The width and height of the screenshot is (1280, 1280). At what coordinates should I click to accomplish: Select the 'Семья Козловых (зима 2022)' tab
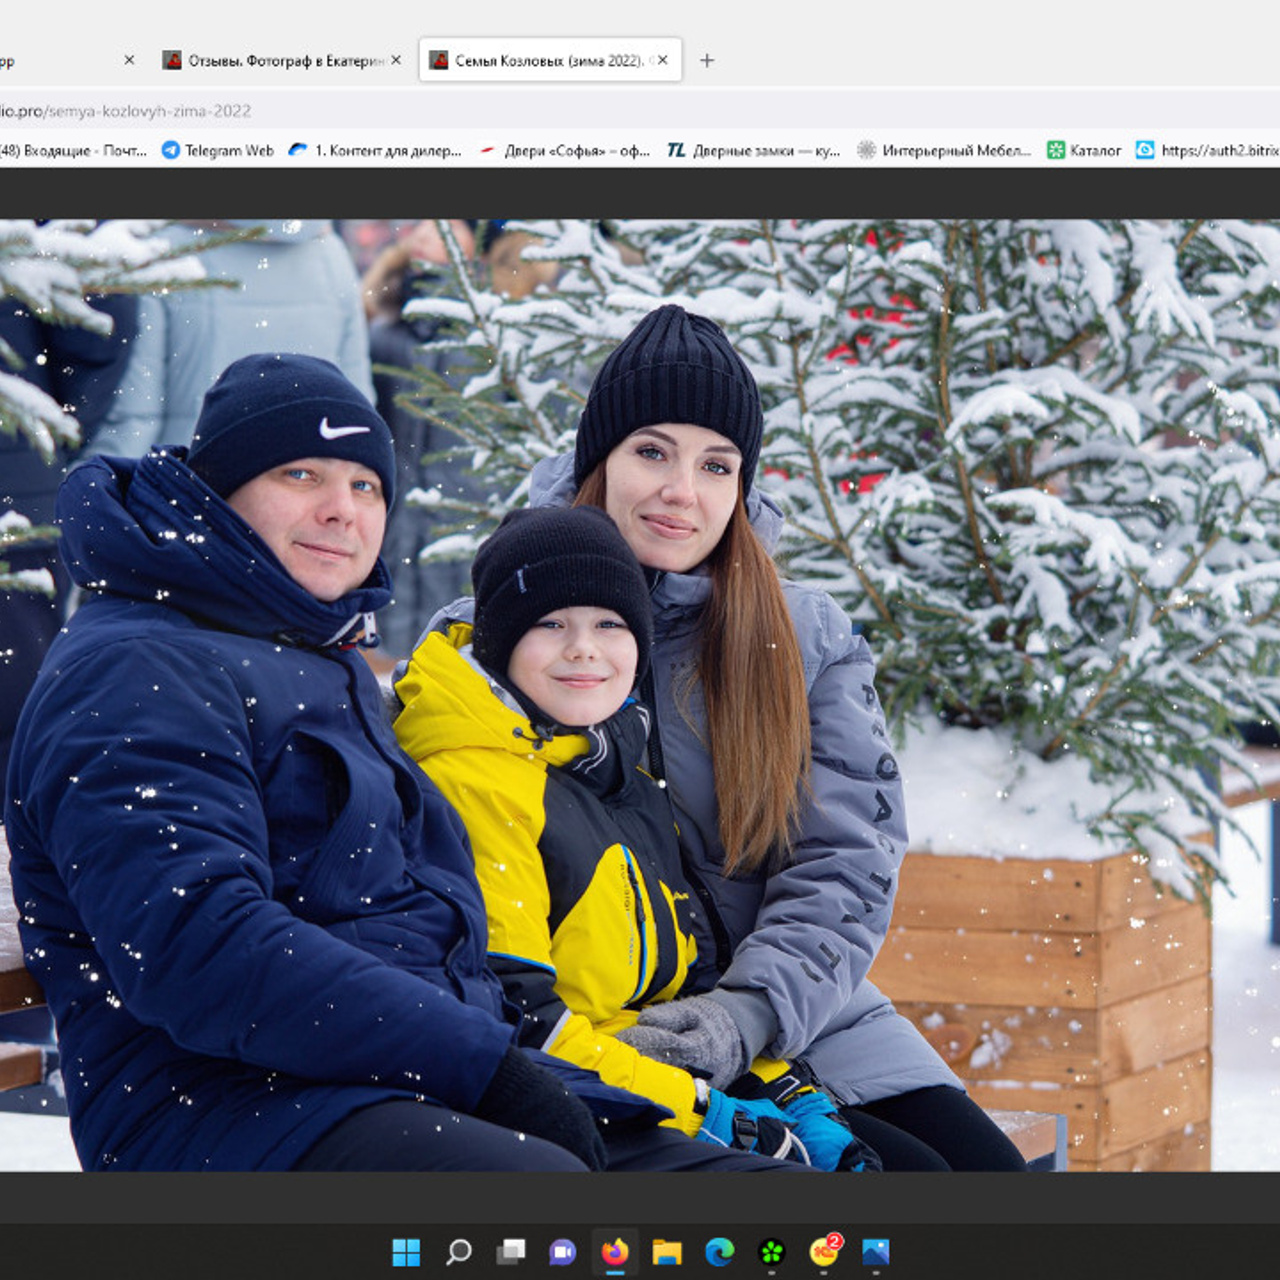pos(550,60)
